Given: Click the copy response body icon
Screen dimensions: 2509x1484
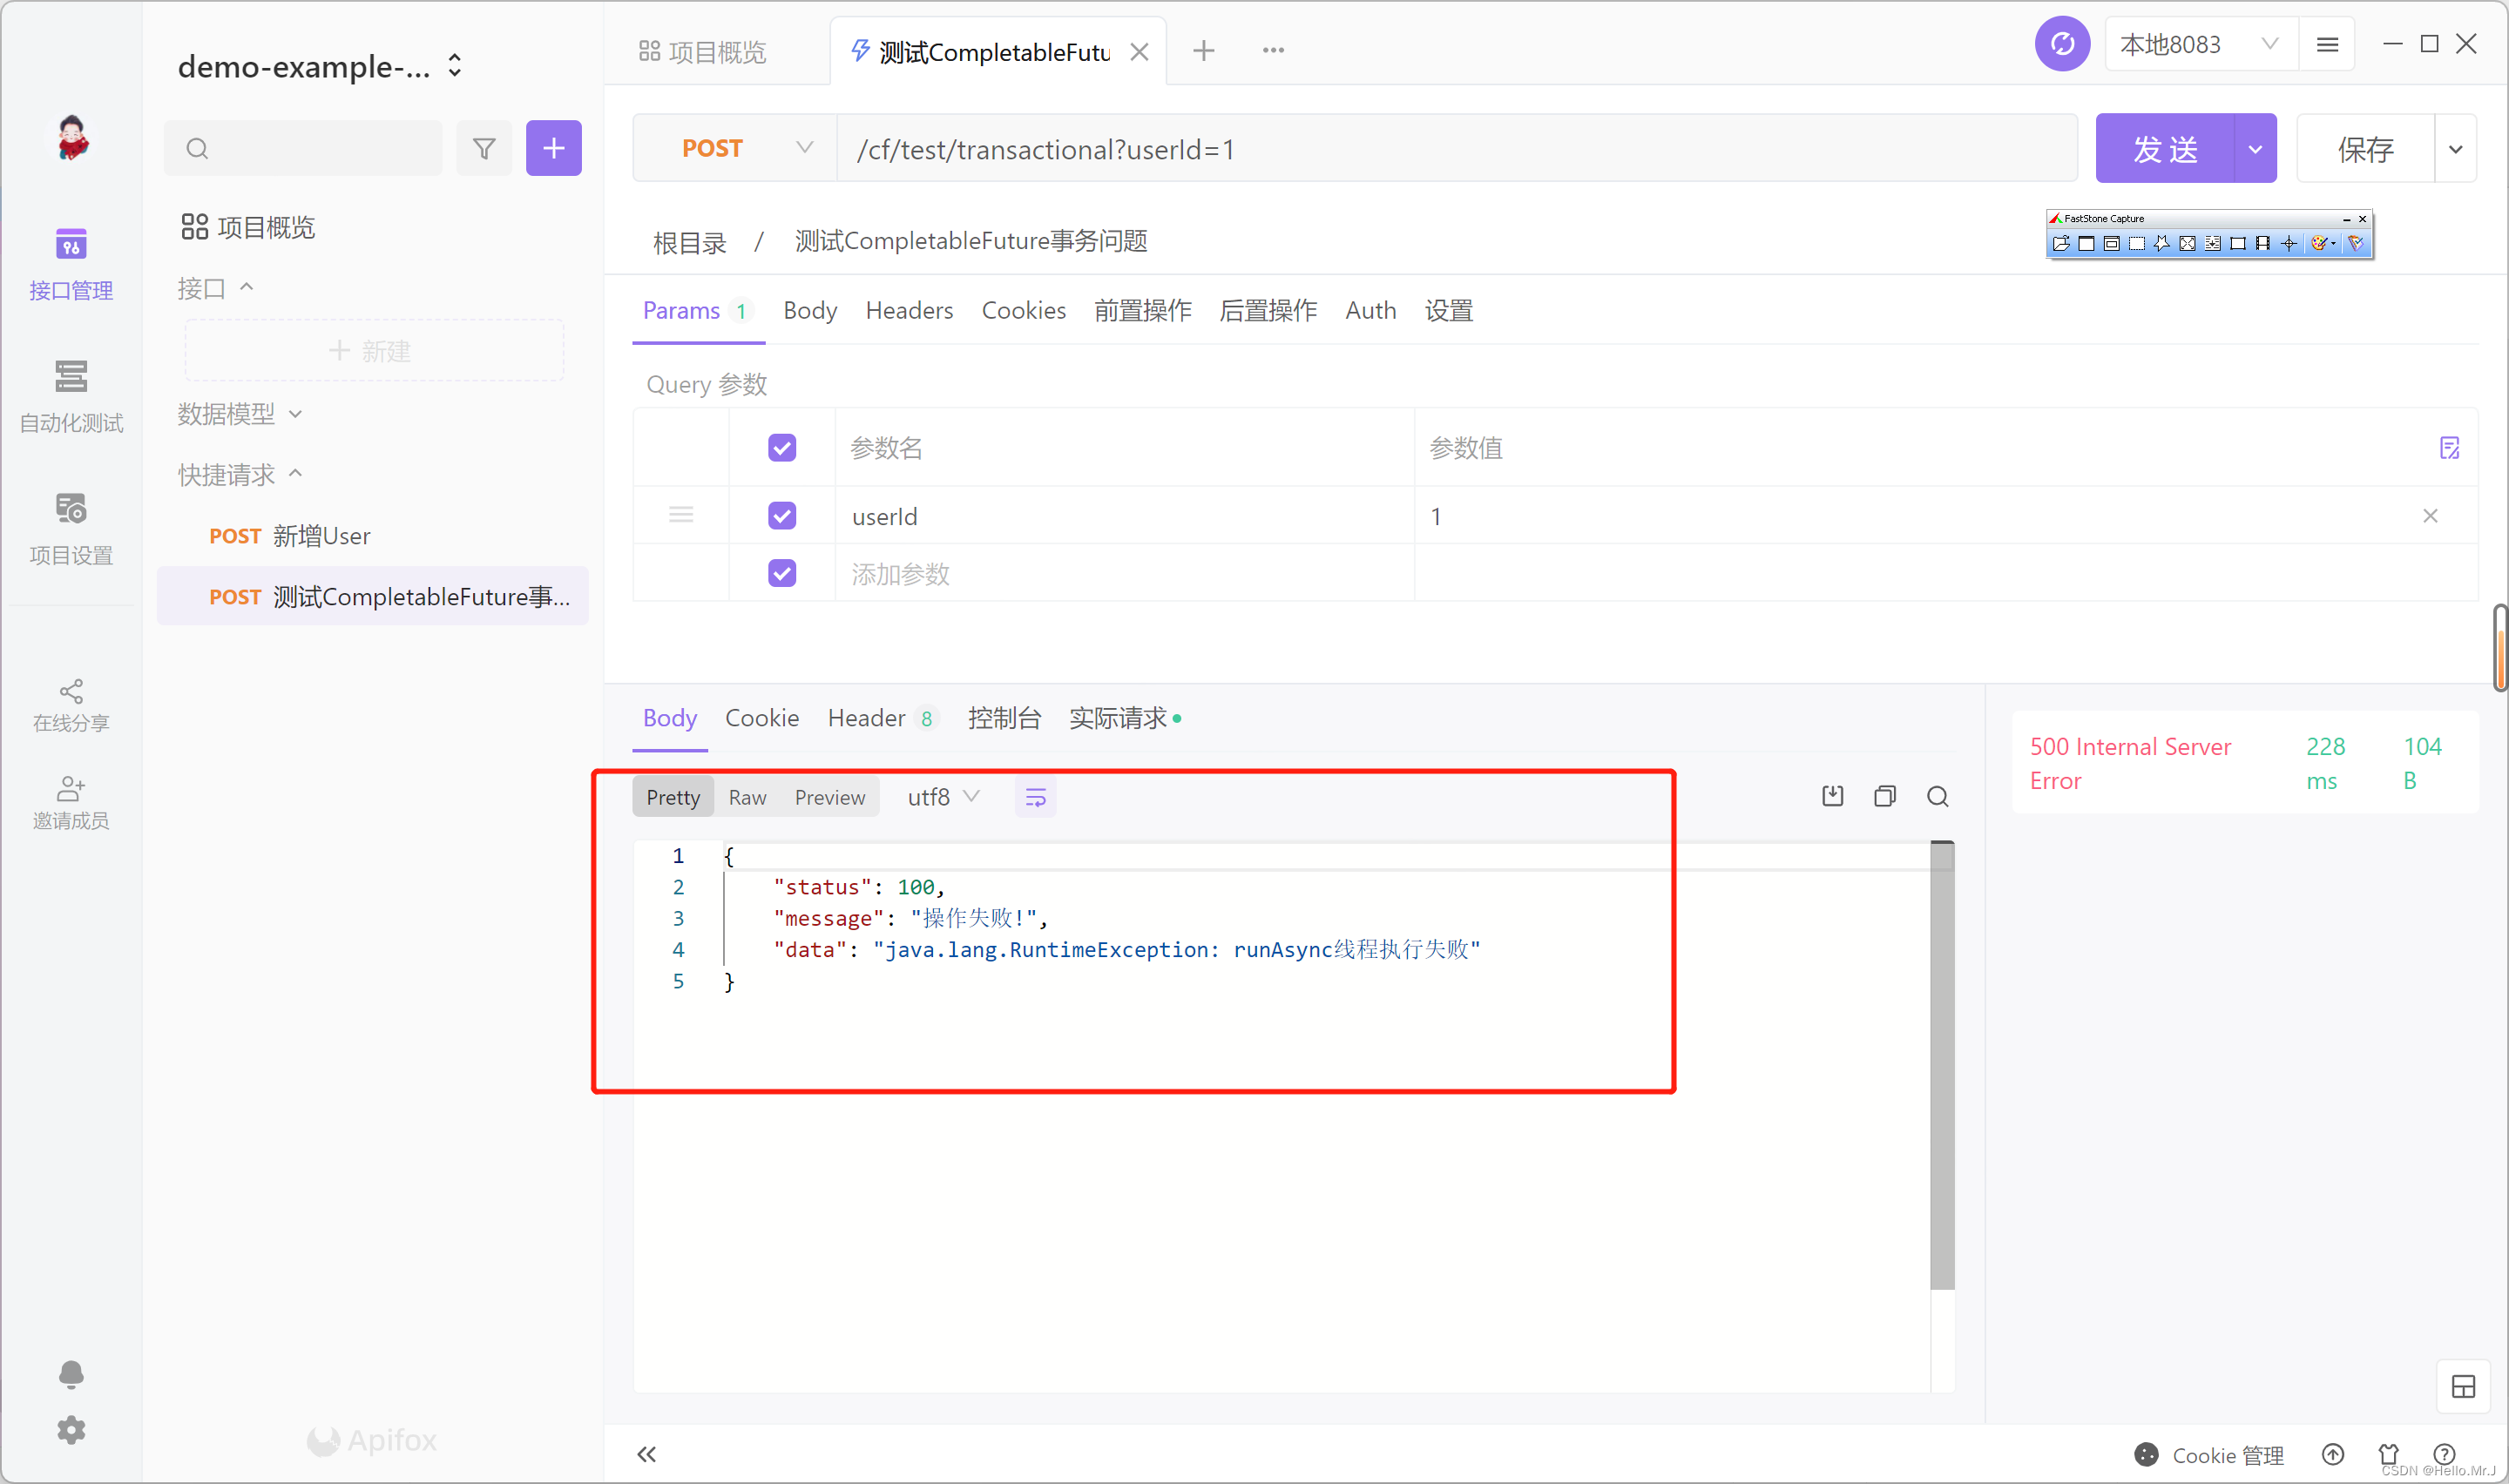Looking at the screenshot, I should pyautogui.click(x=1883, y=797).
